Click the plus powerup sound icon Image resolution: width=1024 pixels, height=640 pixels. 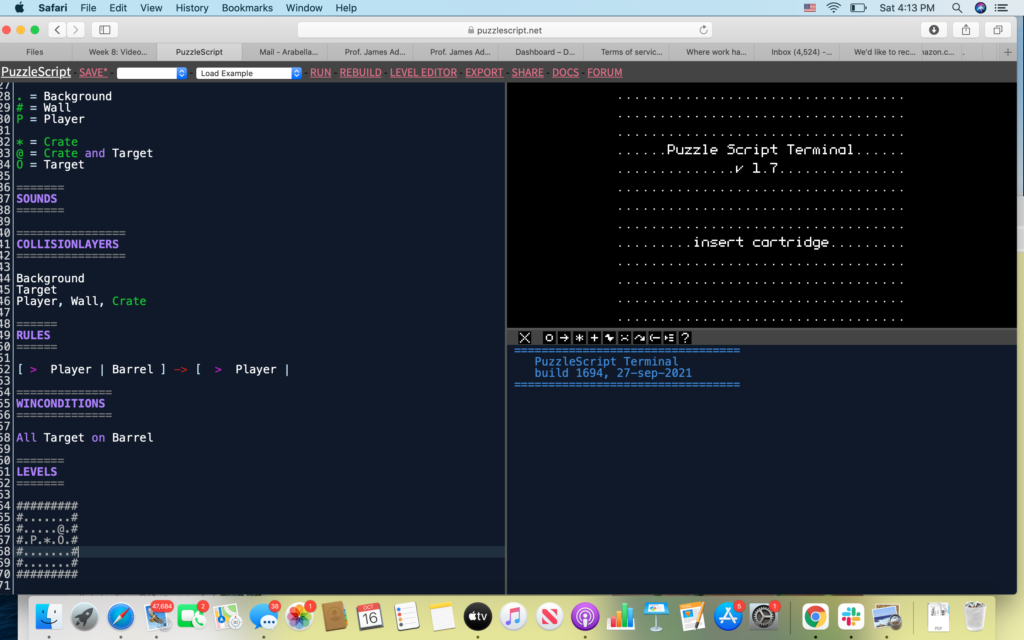594,338
